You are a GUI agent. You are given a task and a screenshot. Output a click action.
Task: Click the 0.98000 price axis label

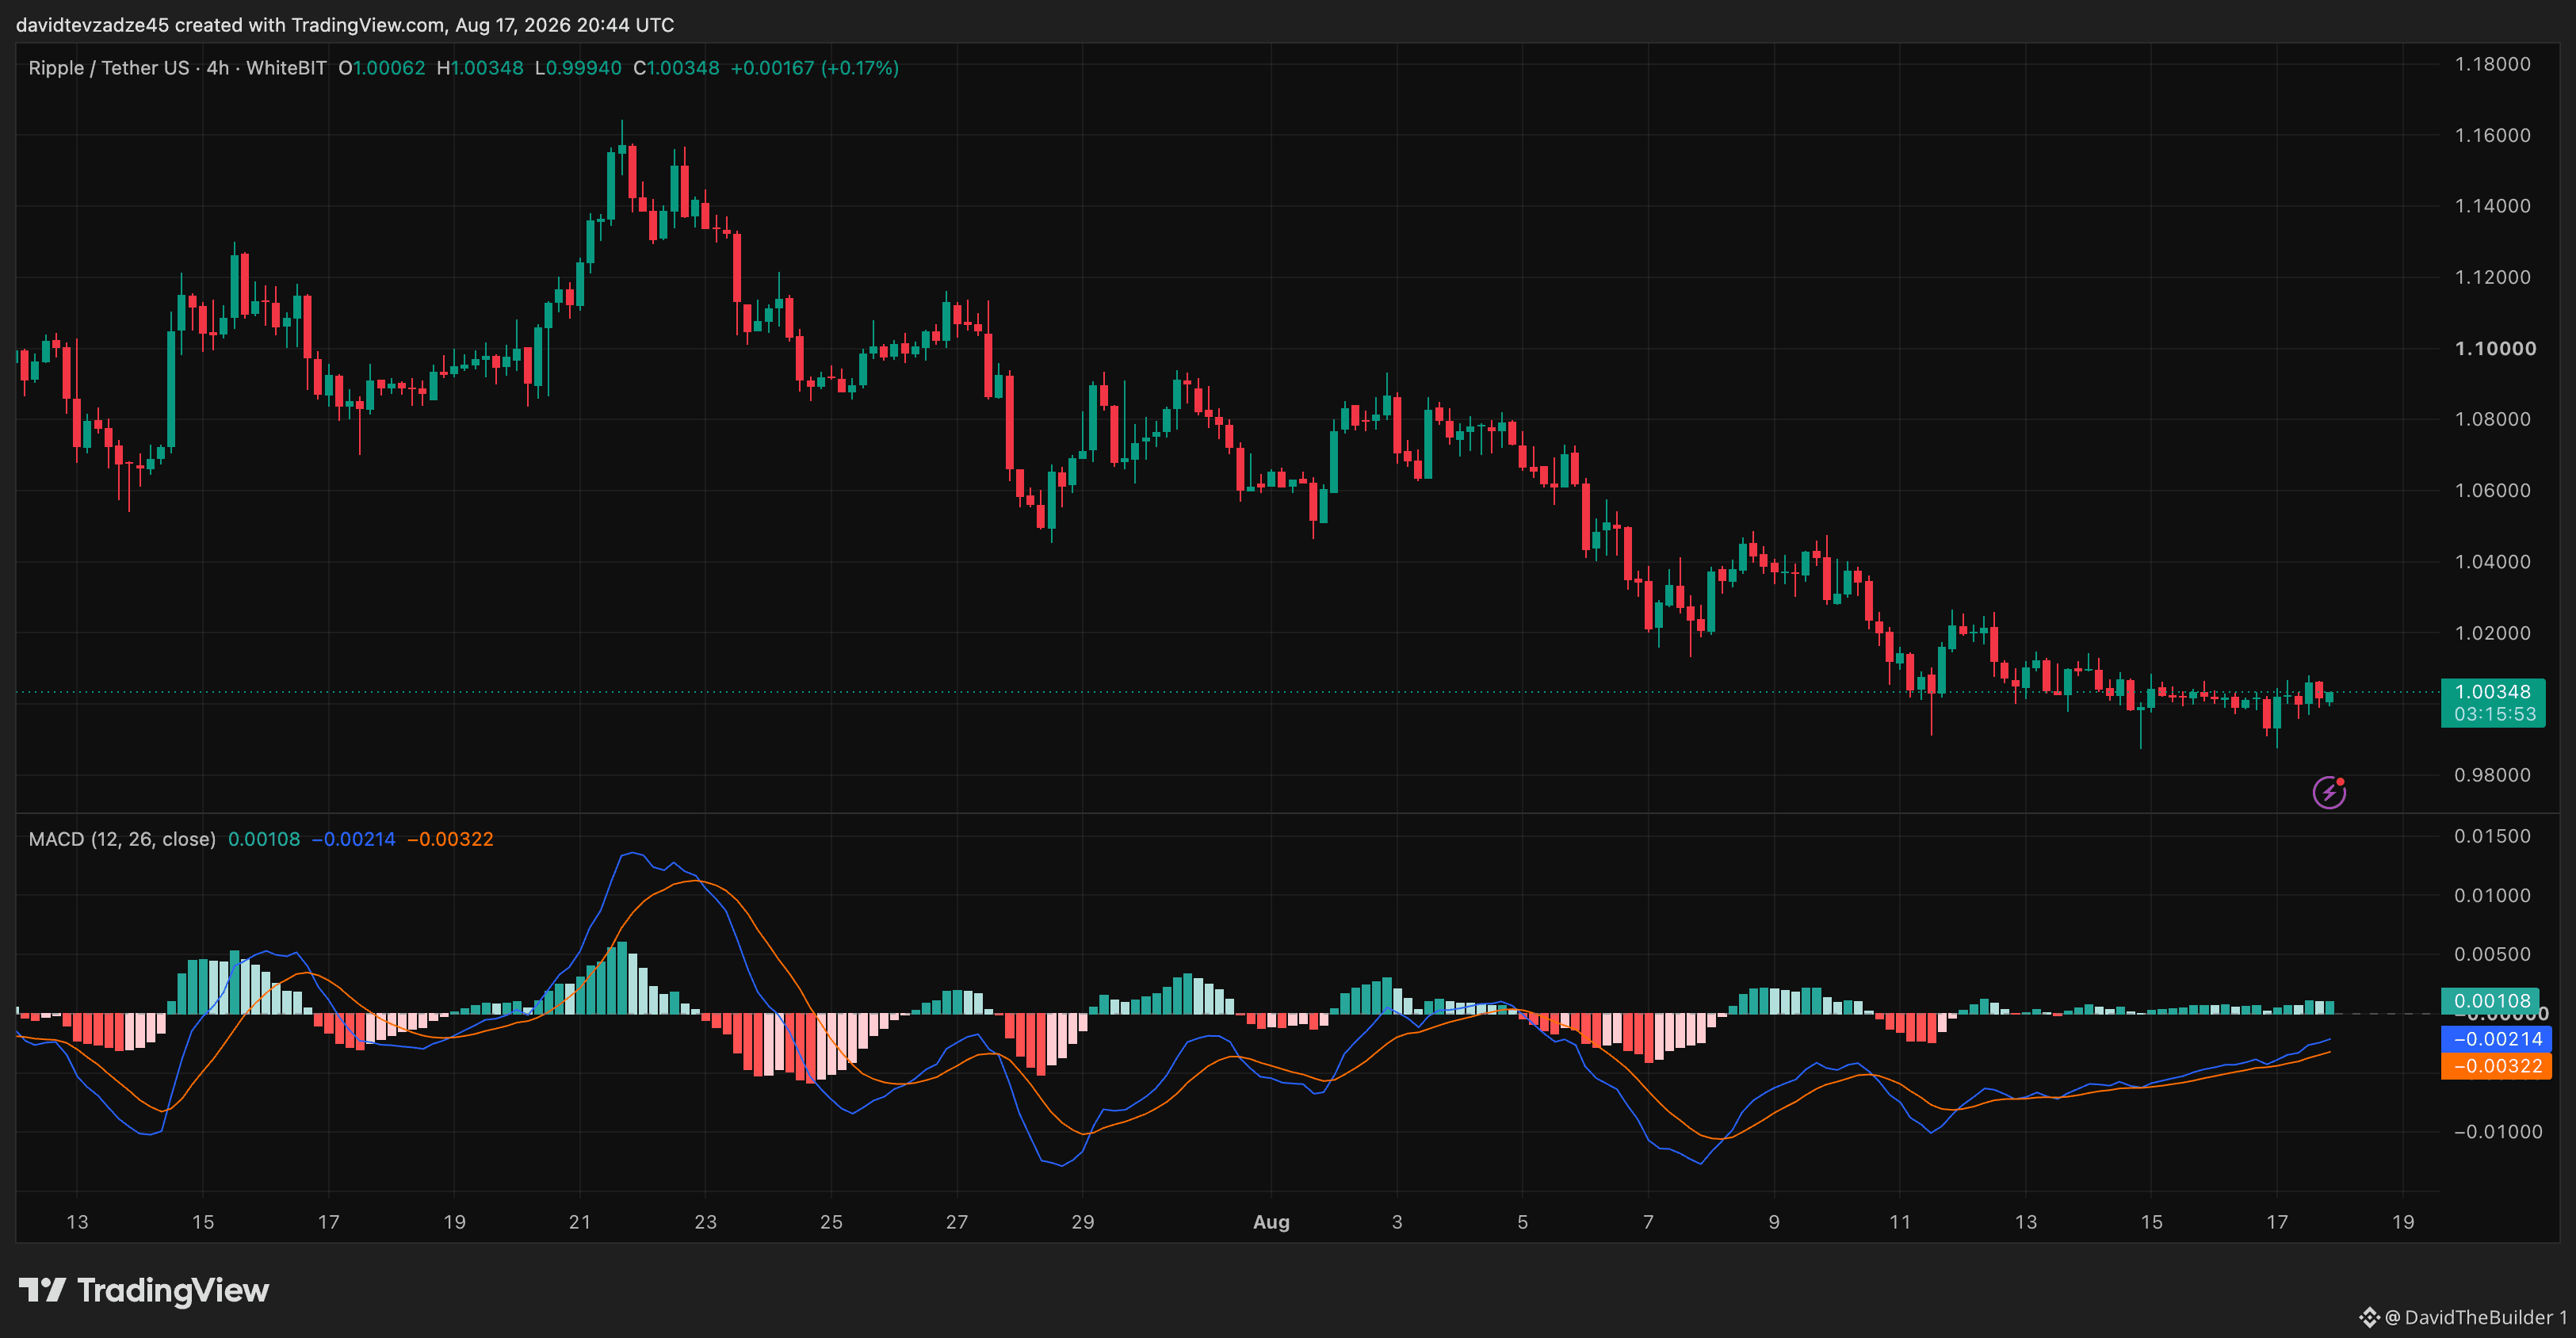(2493, 775)
